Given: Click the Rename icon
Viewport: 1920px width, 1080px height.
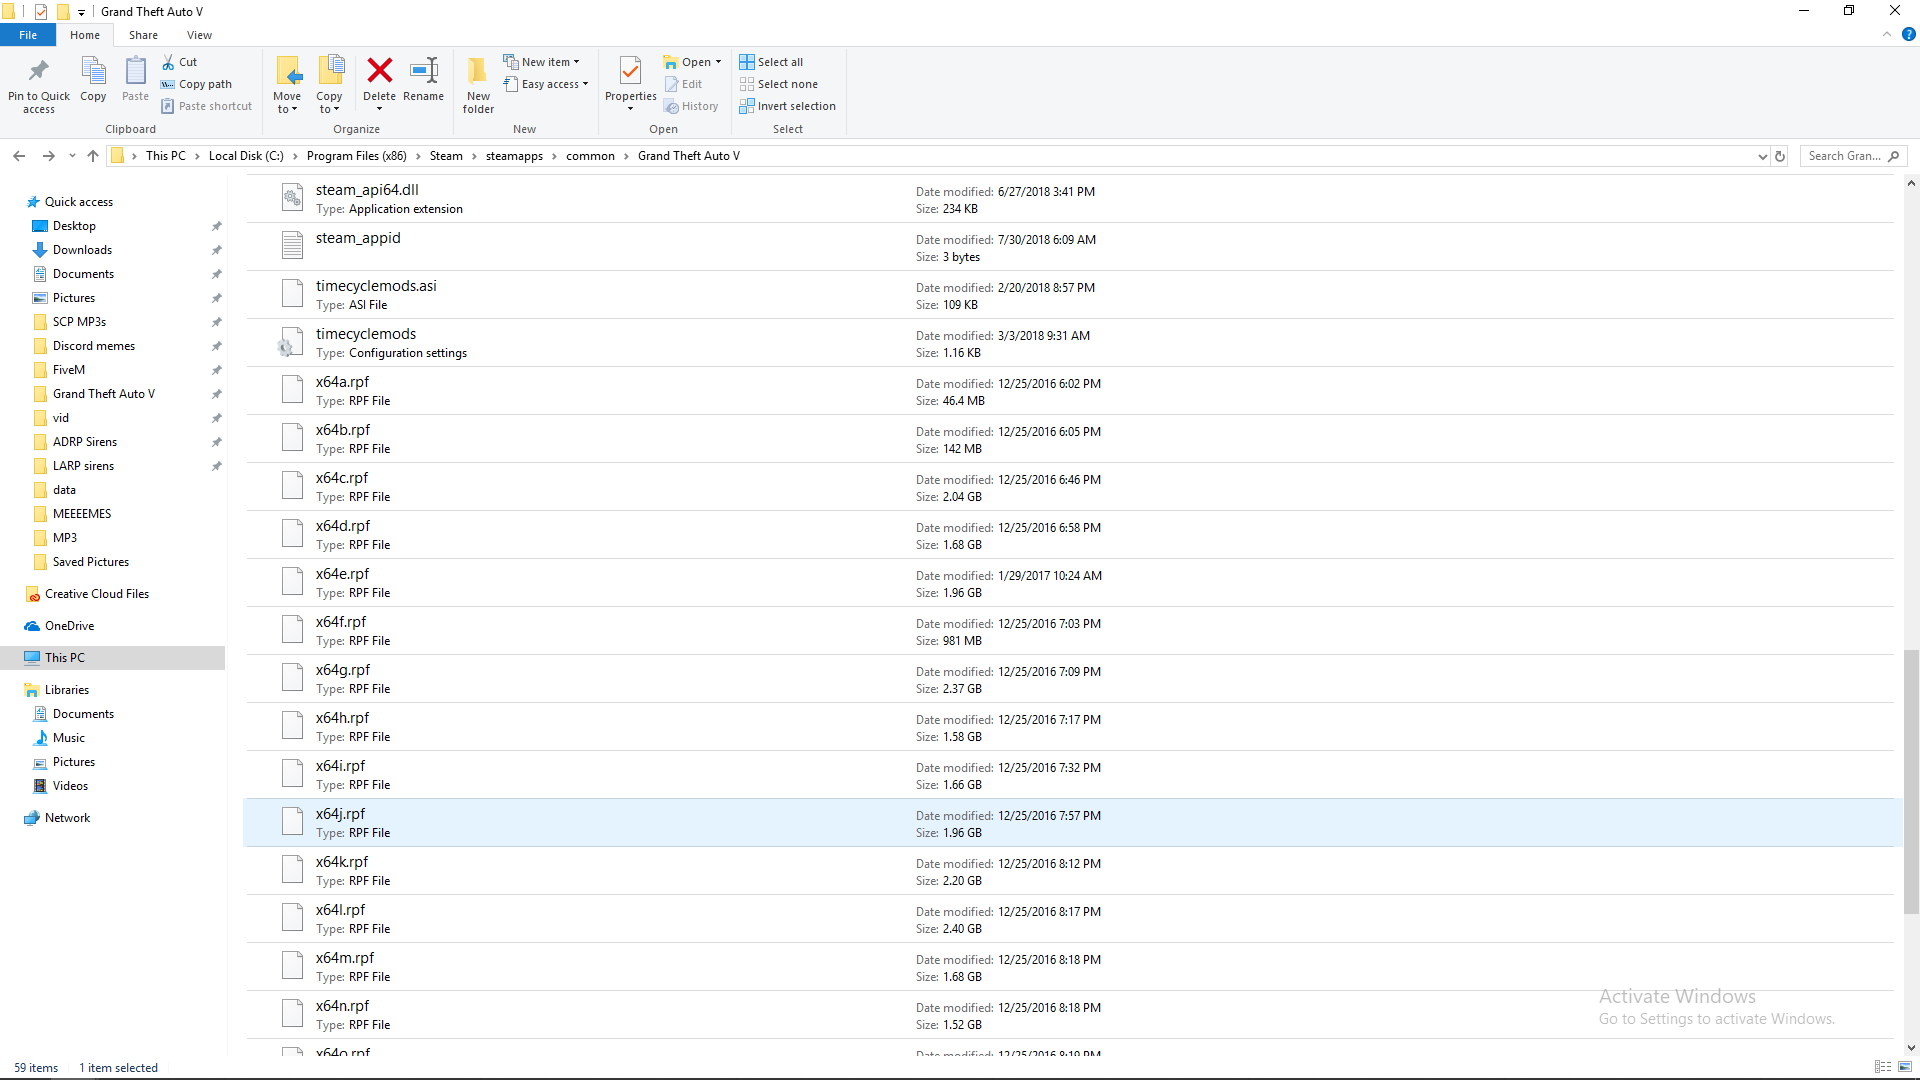Looking at the screenshot, I should click(x=424, y=70).
